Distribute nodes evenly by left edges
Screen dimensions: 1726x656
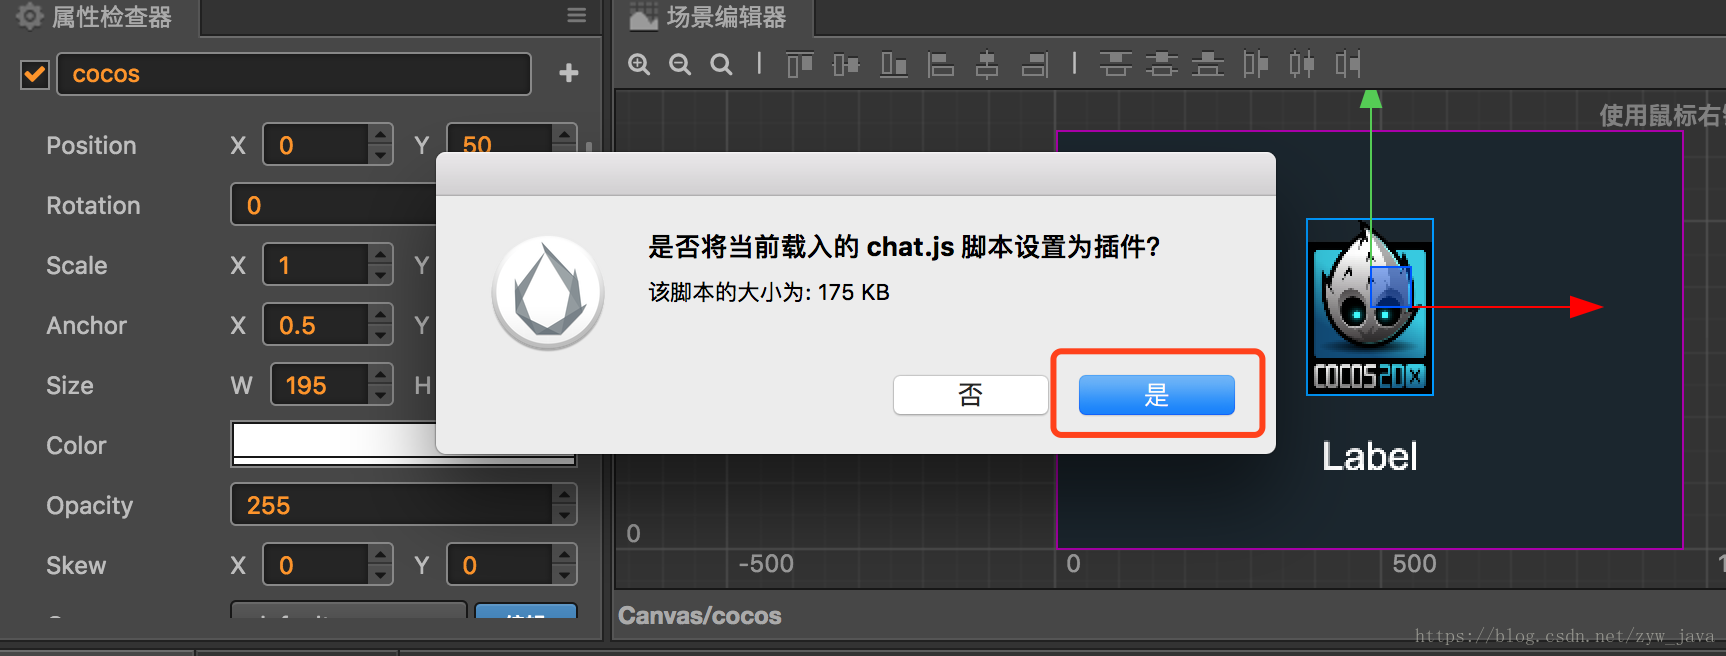click(x=1255, y=65)
